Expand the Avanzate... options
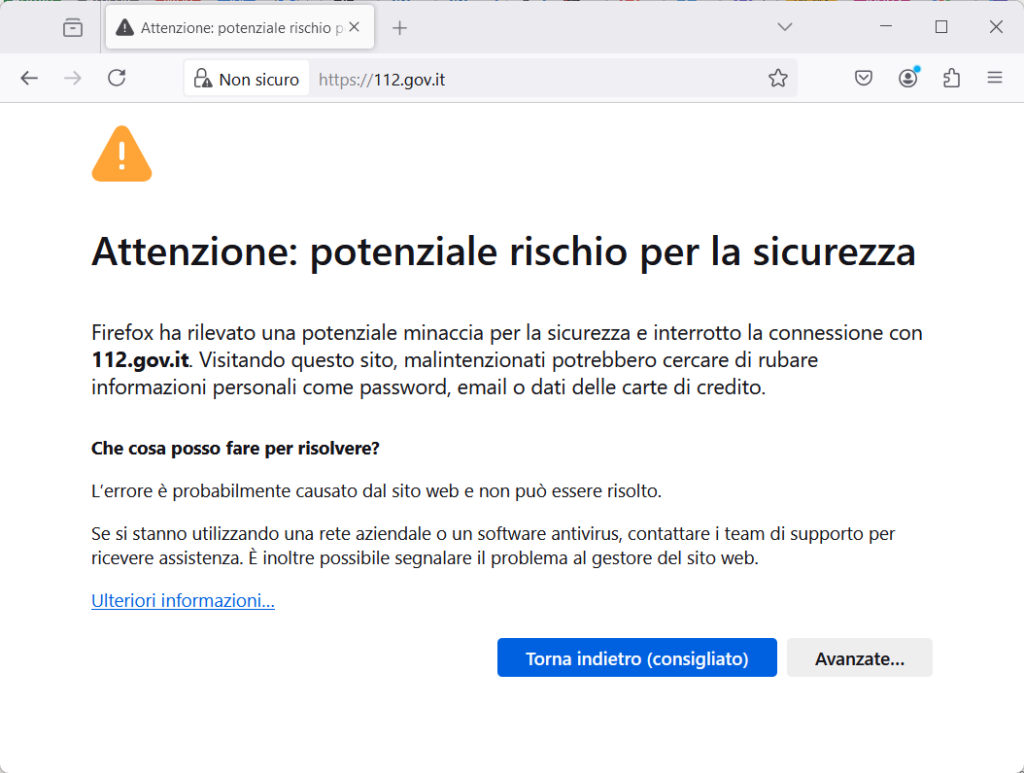The image size is (1024, 773). 859,658
